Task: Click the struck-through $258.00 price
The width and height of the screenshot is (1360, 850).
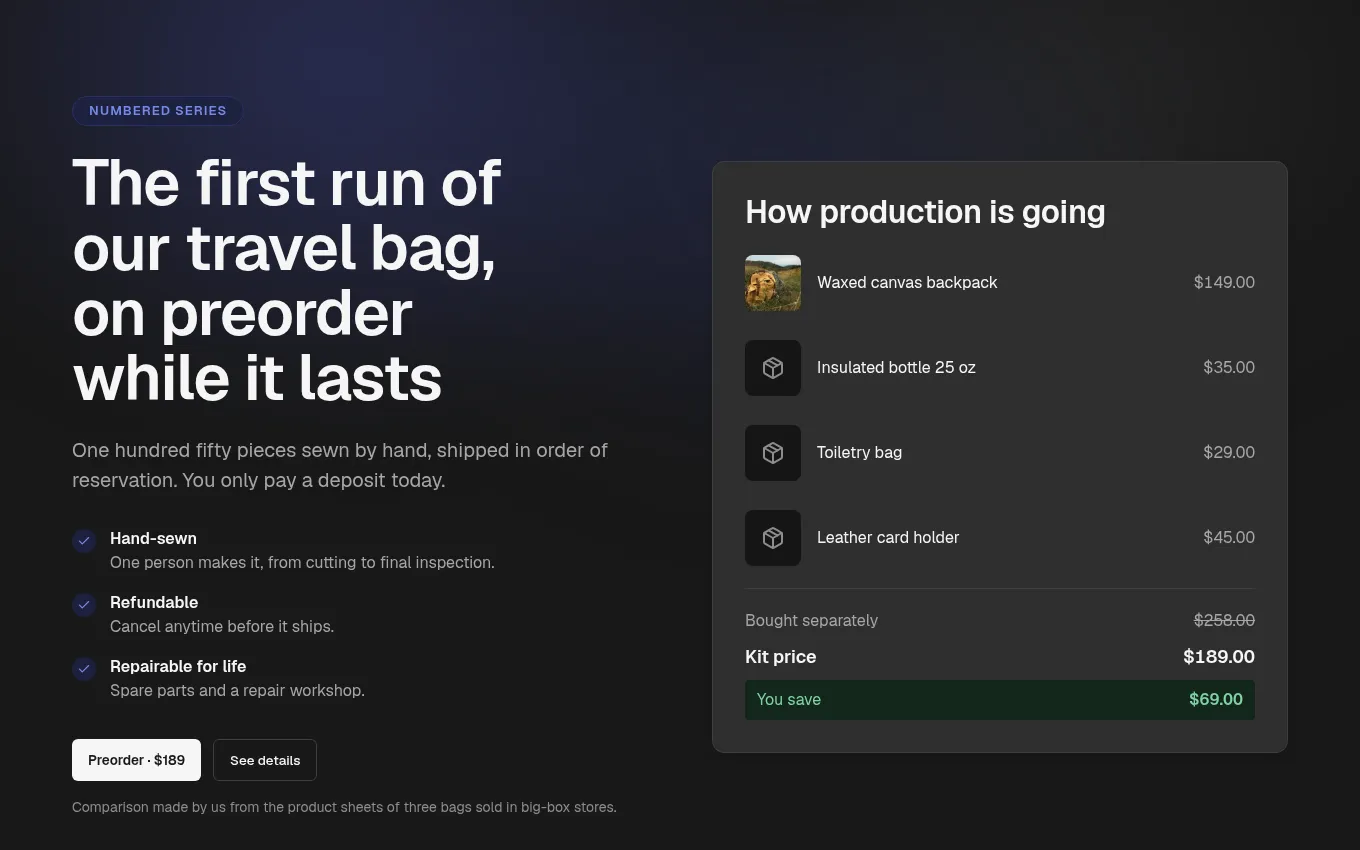Action: tap(1224, 621)
